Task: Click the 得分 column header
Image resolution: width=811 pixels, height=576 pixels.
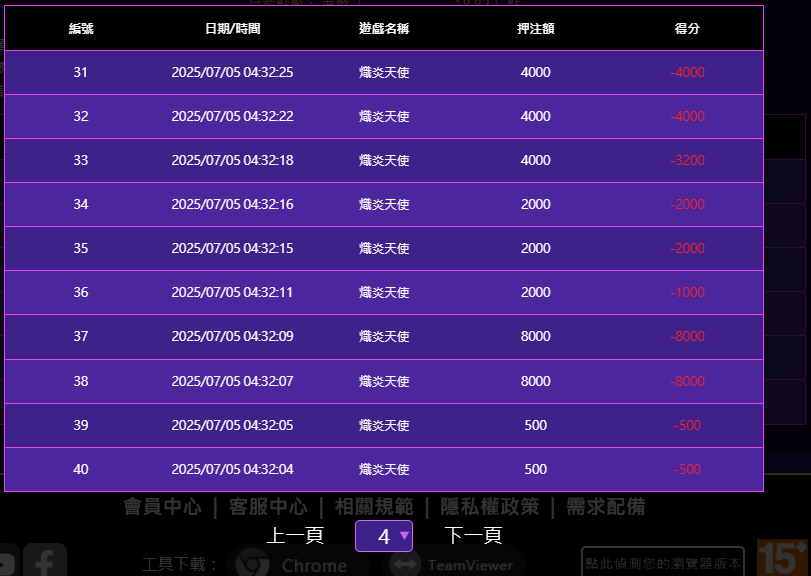Action: point(687,28)
